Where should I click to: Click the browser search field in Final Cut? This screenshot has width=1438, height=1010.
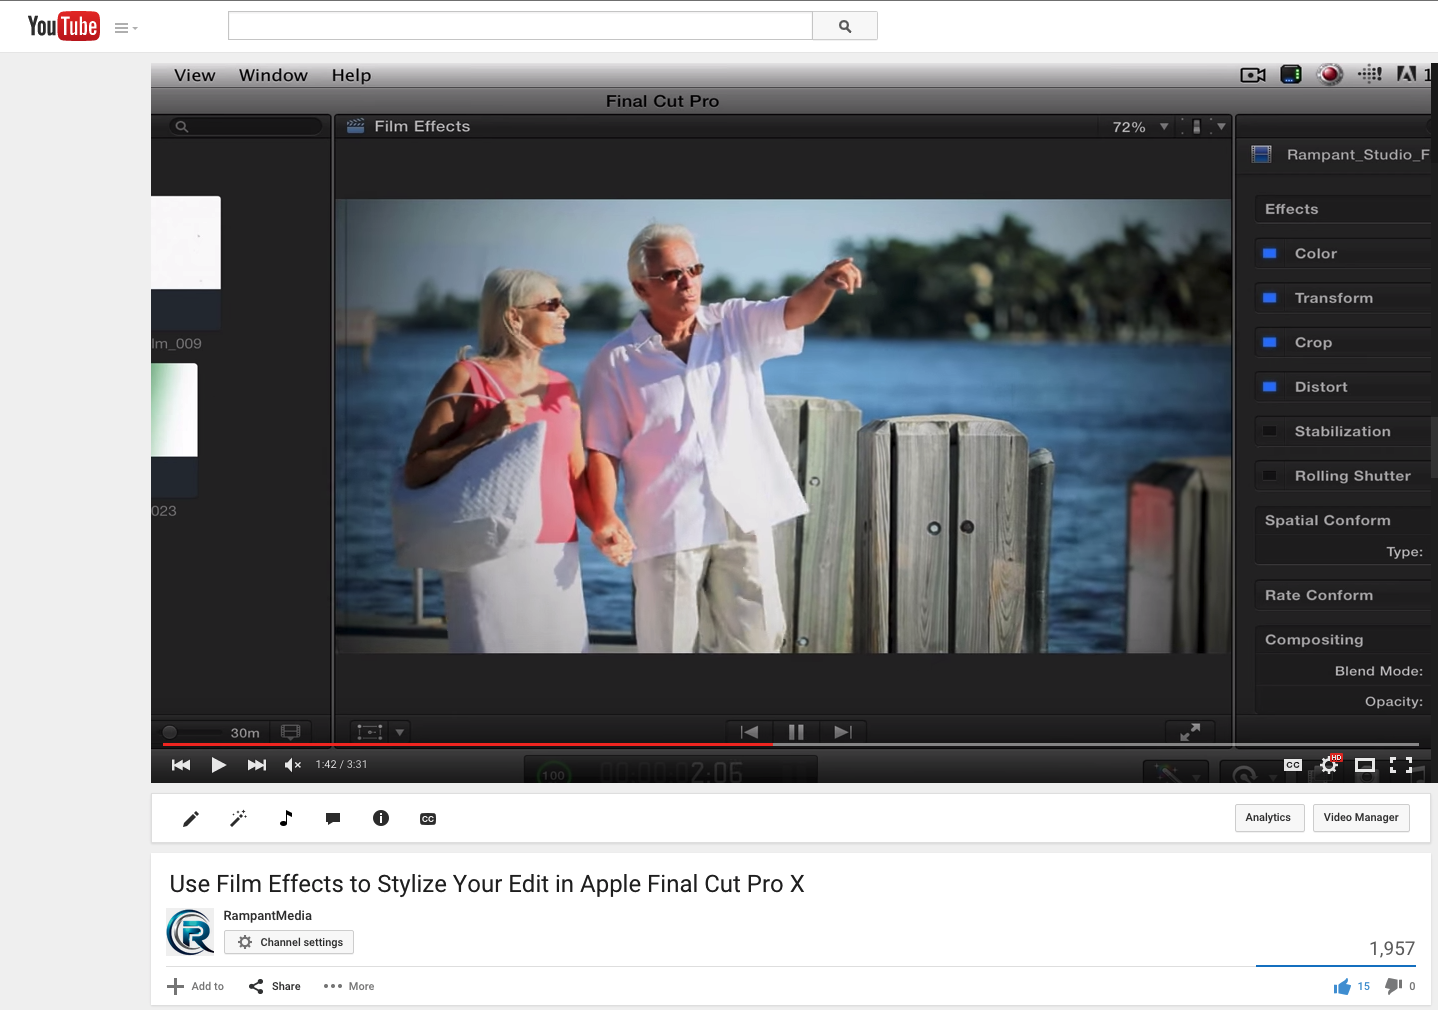pos(245,126)
